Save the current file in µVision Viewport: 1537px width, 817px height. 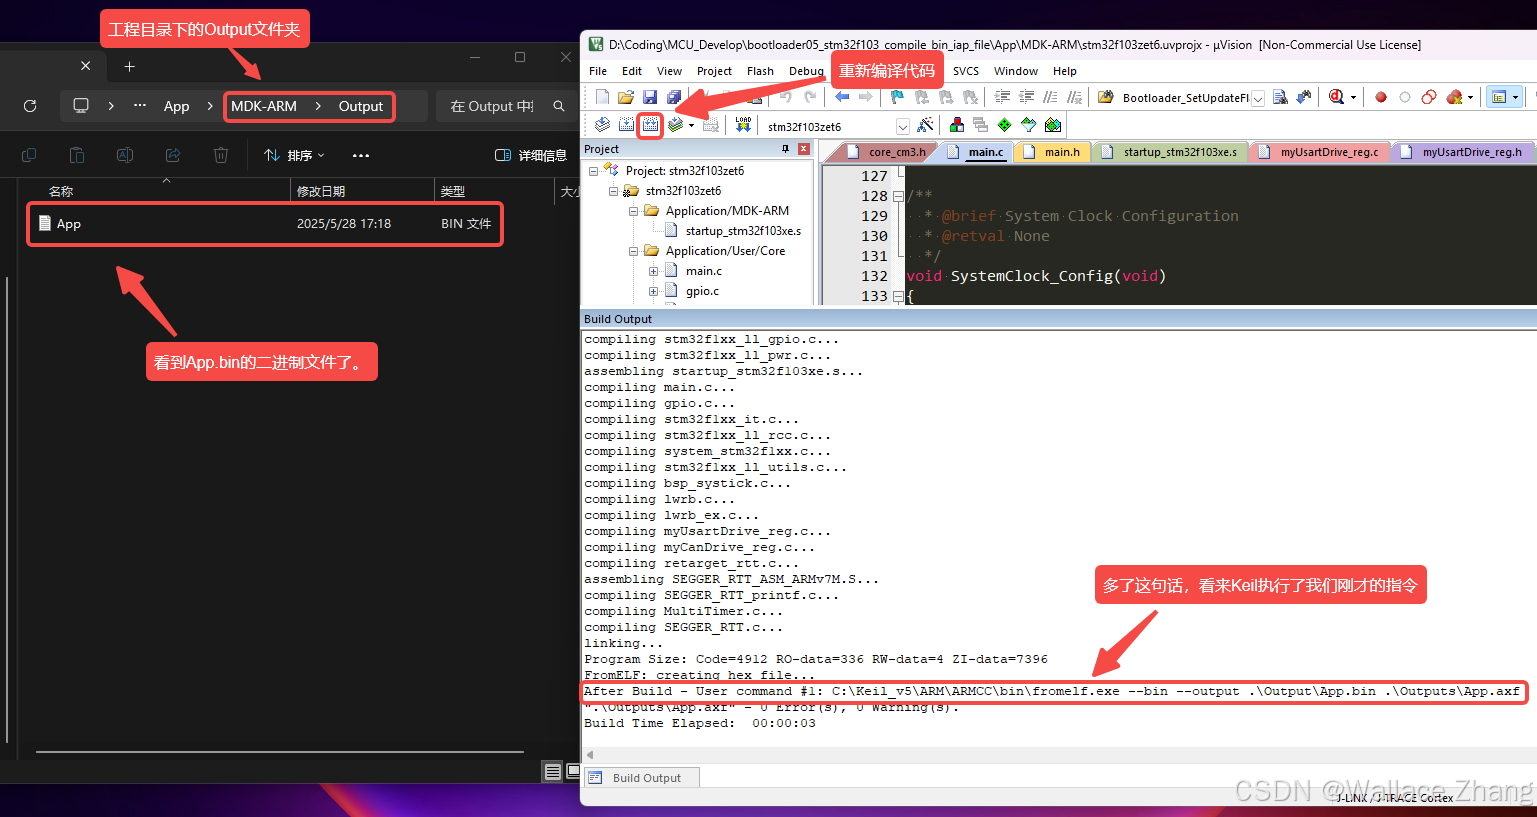point(650,97)
